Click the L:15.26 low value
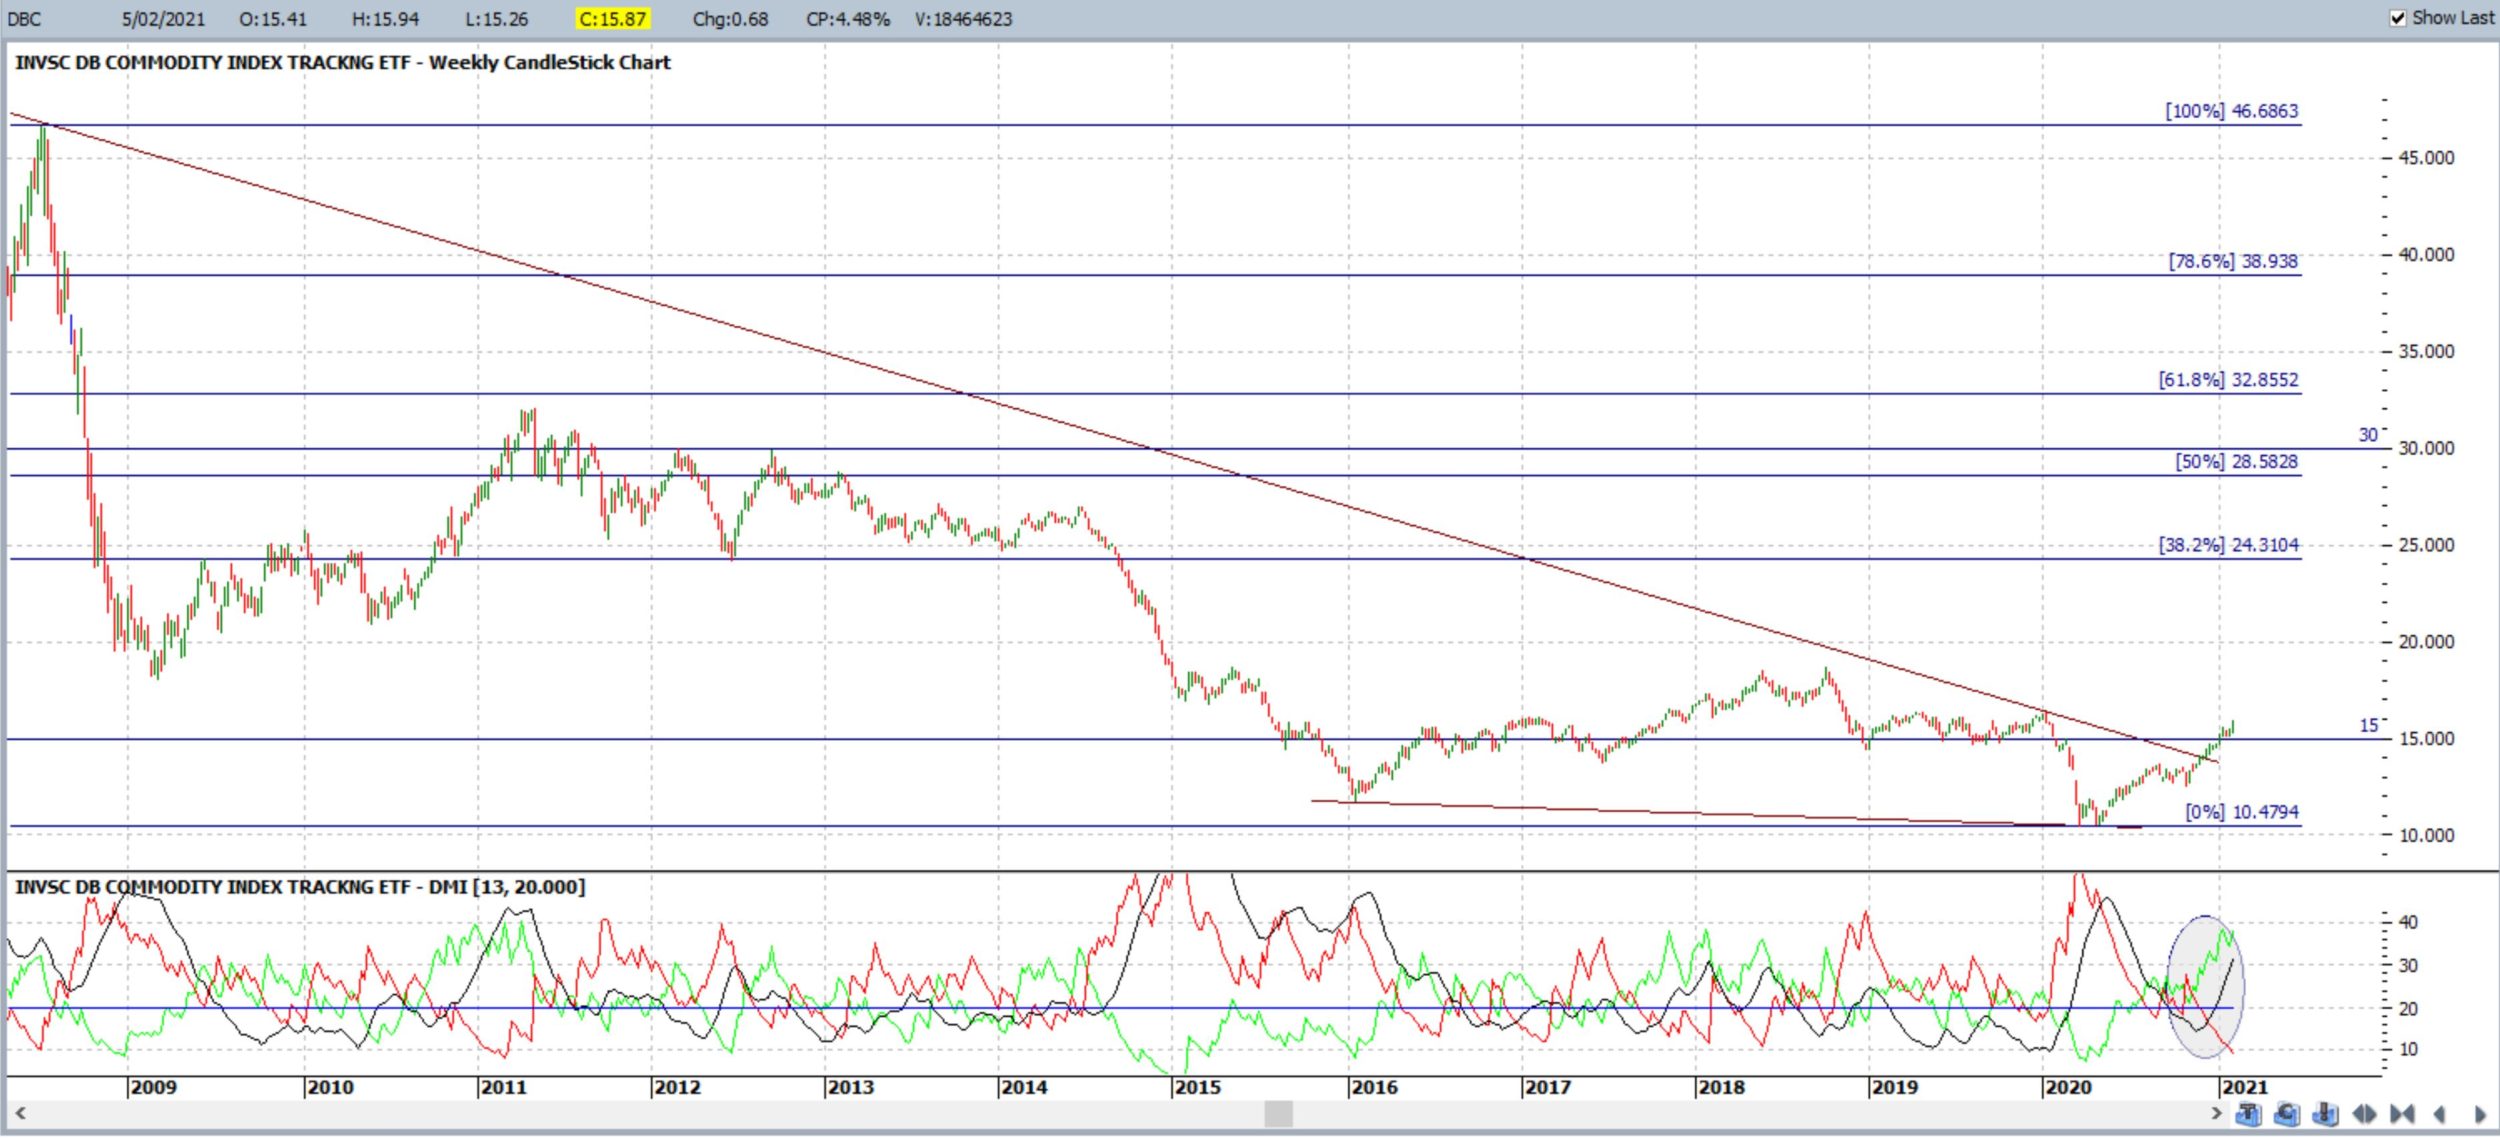 496,19
